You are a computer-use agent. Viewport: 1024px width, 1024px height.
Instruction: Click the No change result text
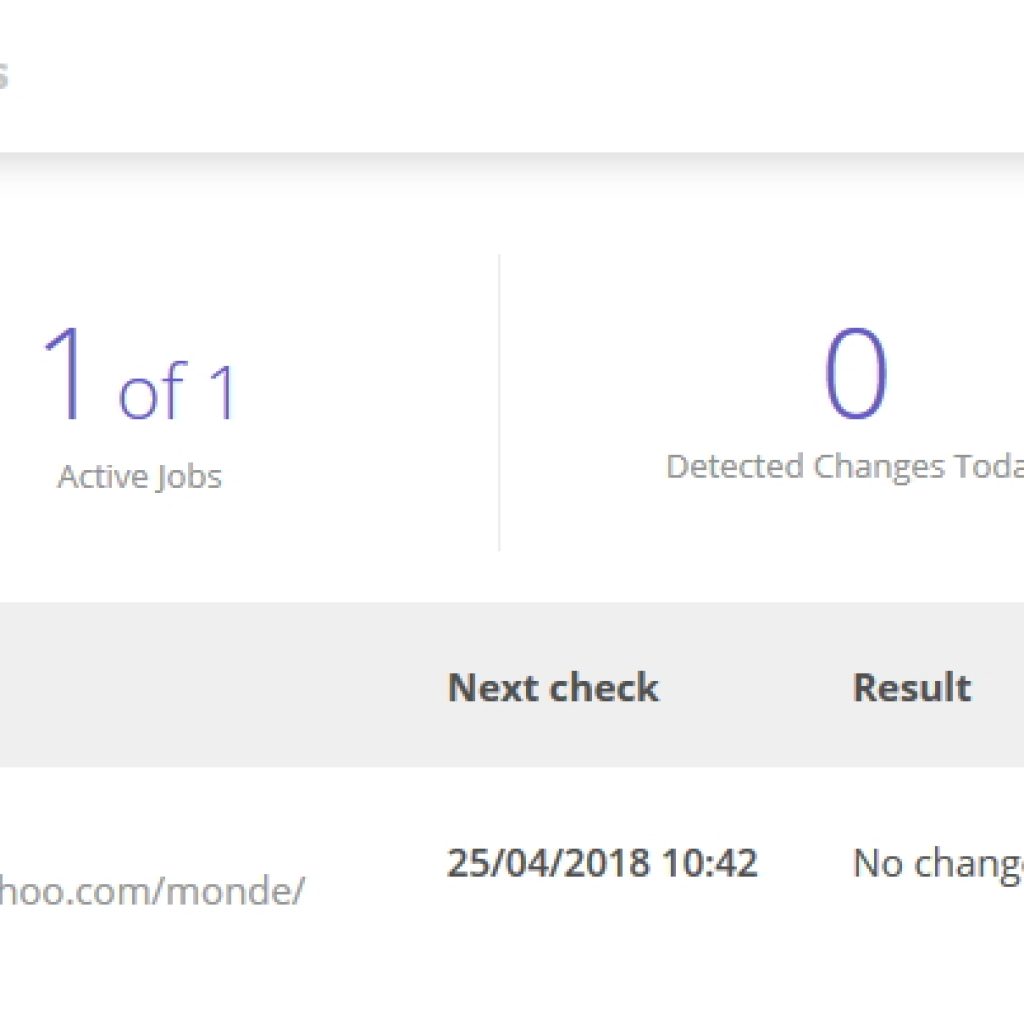click(938, 864)
